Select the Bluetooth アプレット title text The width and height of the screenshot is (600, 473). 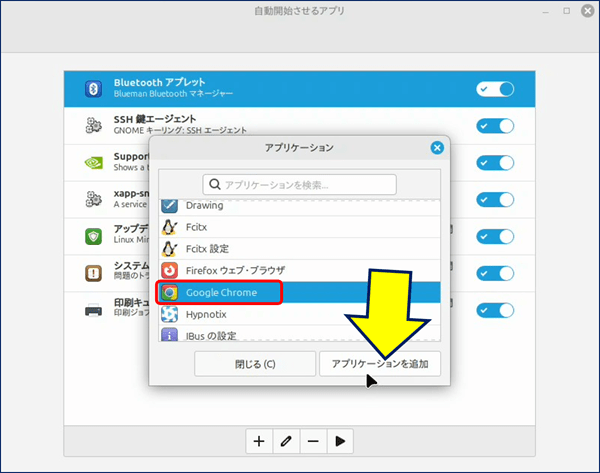[x=160, y=82]
